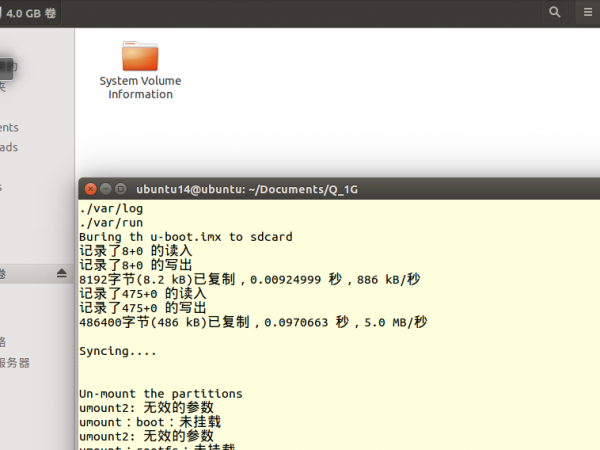Select the highlighted recent (的) sidebar entry

click(x=8, y=66)
